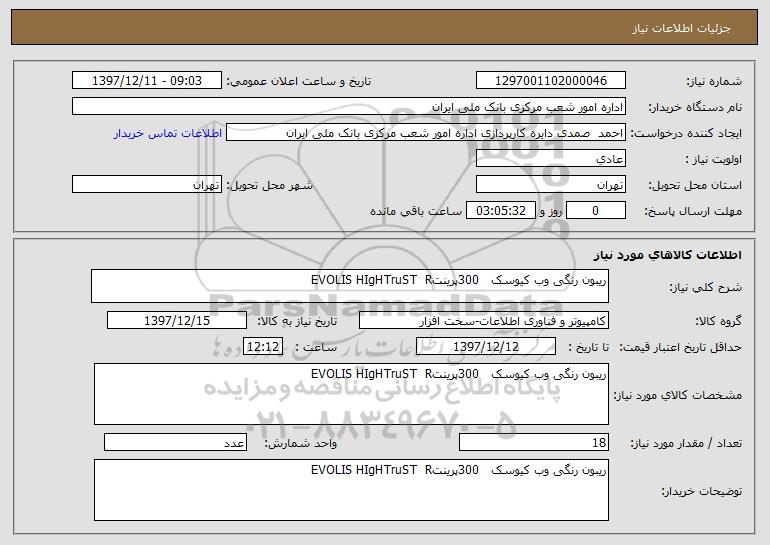Click the مشخصات کالای مورد نیاز label
The width and height of the screenshot is (770, 545).
(678, 395)
